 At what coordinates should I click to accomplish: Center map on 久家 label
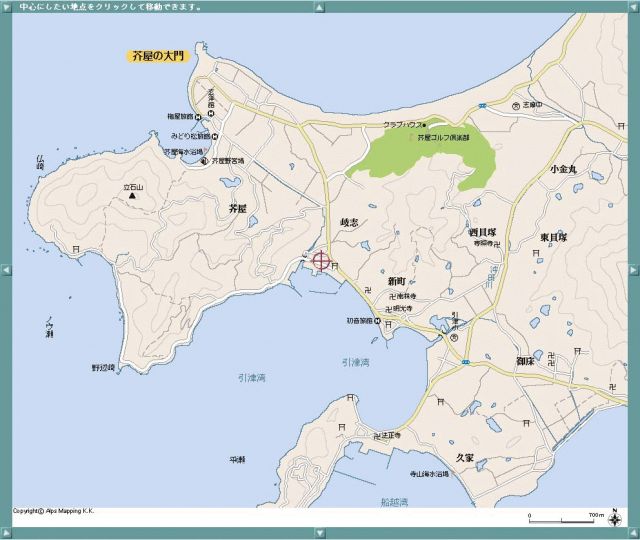[464, 457]
